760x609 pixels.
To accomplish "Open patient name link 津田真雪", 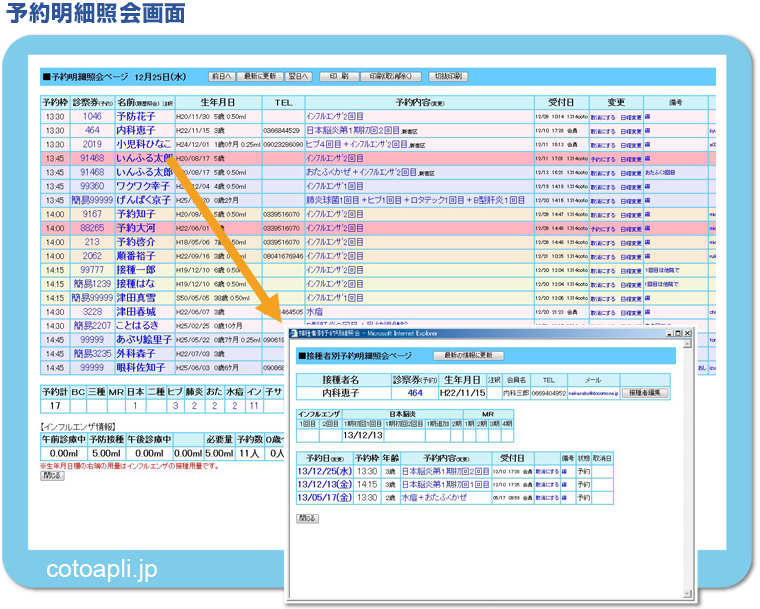I will tap(136, 298).
